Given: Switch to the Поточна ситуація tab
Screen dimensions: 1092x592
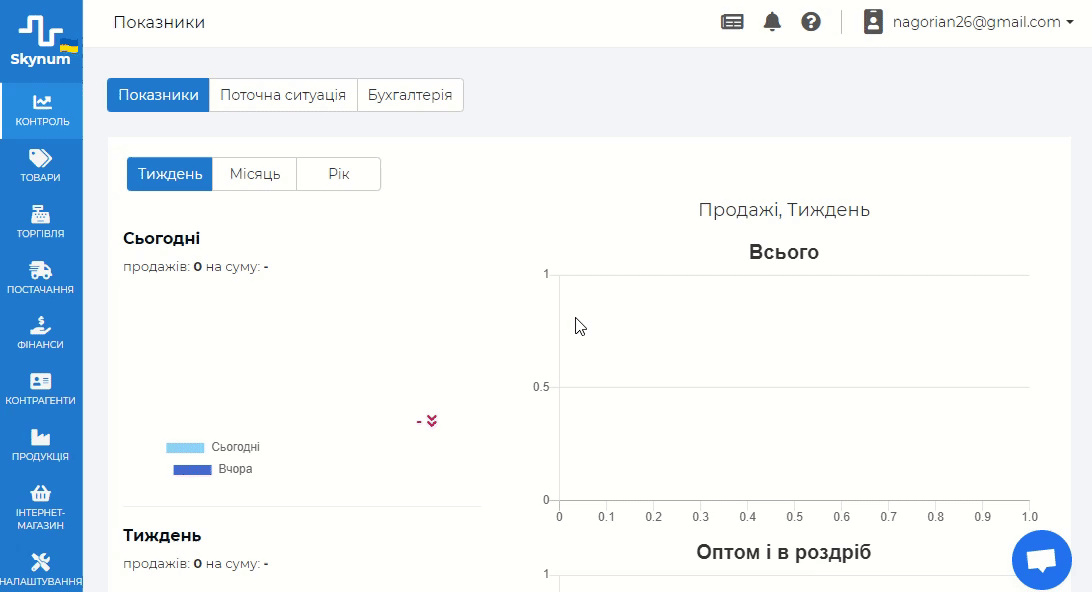Looking at the screenshot, I should click(283, 95).
